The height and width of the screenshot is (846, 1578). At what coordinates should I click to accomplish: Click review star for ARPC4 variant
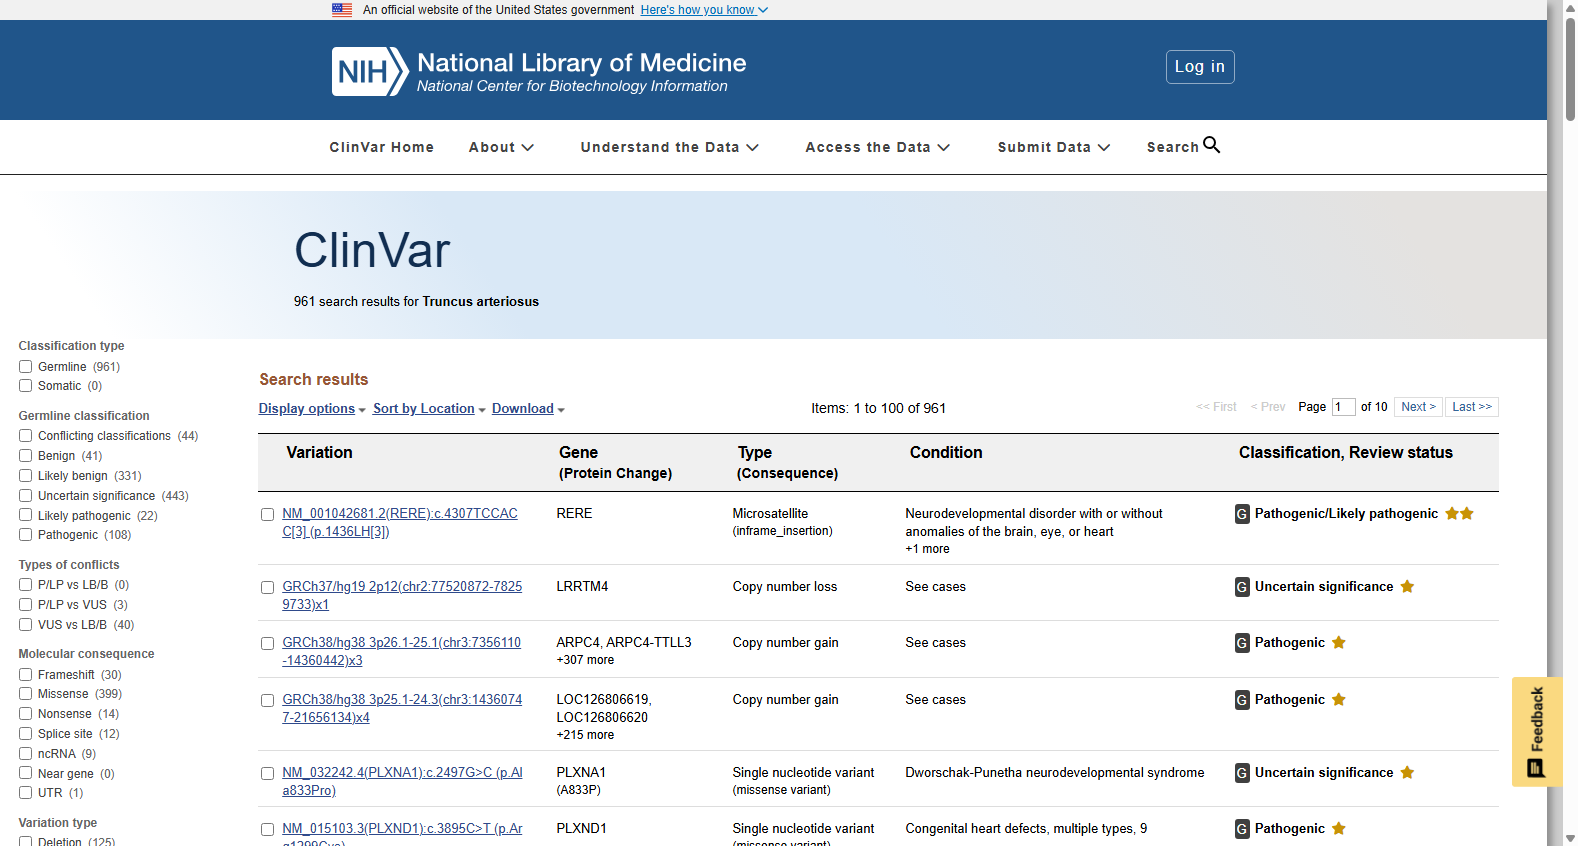coord(1339,642)
